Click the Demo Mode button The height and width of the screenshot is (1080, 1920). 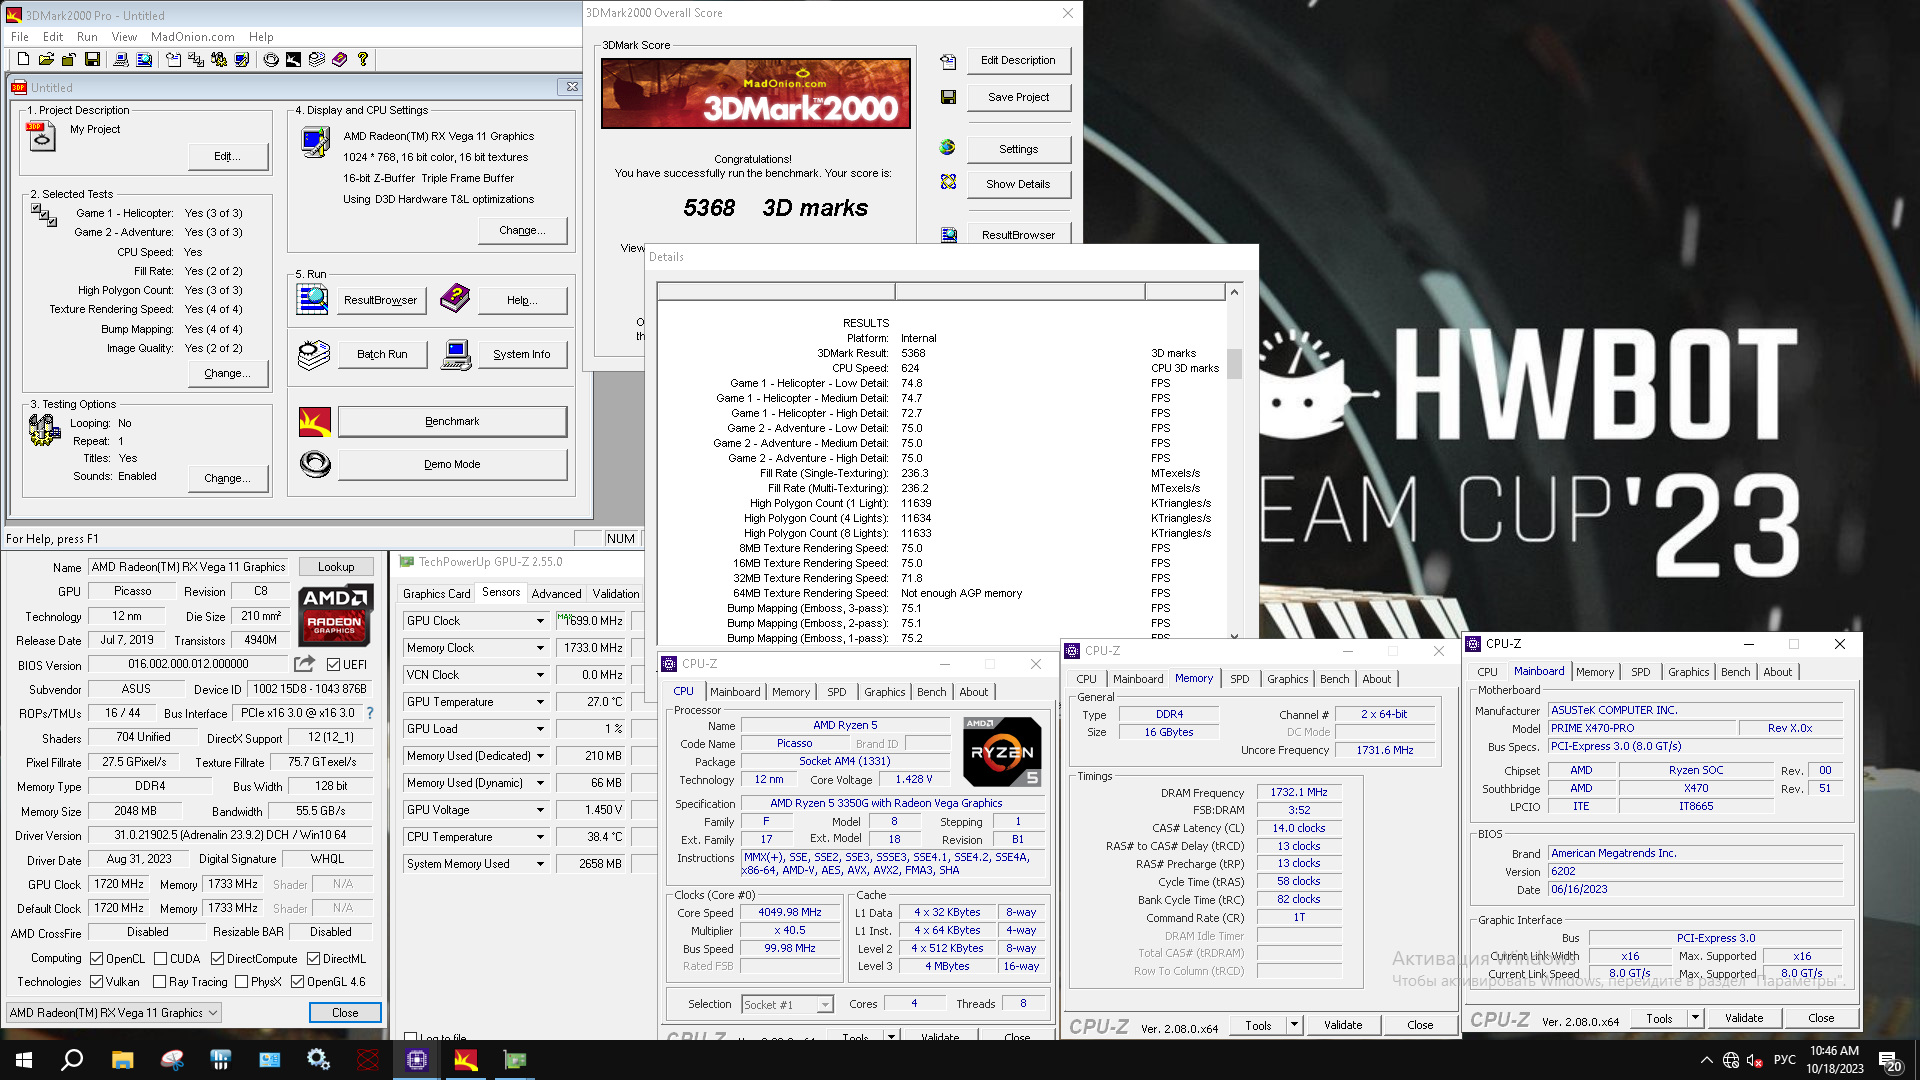[x=452, y=464]
